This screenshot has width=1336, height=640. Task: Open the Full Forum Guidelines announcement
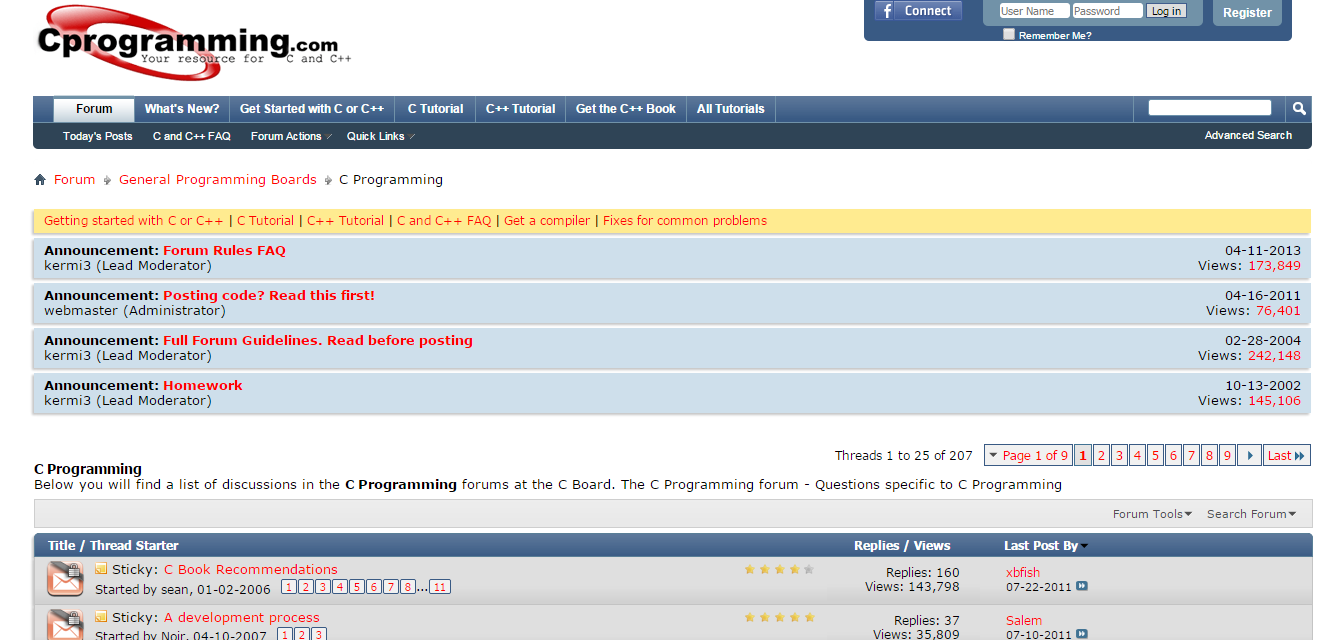pyautogui.click(x=318, y=341)
